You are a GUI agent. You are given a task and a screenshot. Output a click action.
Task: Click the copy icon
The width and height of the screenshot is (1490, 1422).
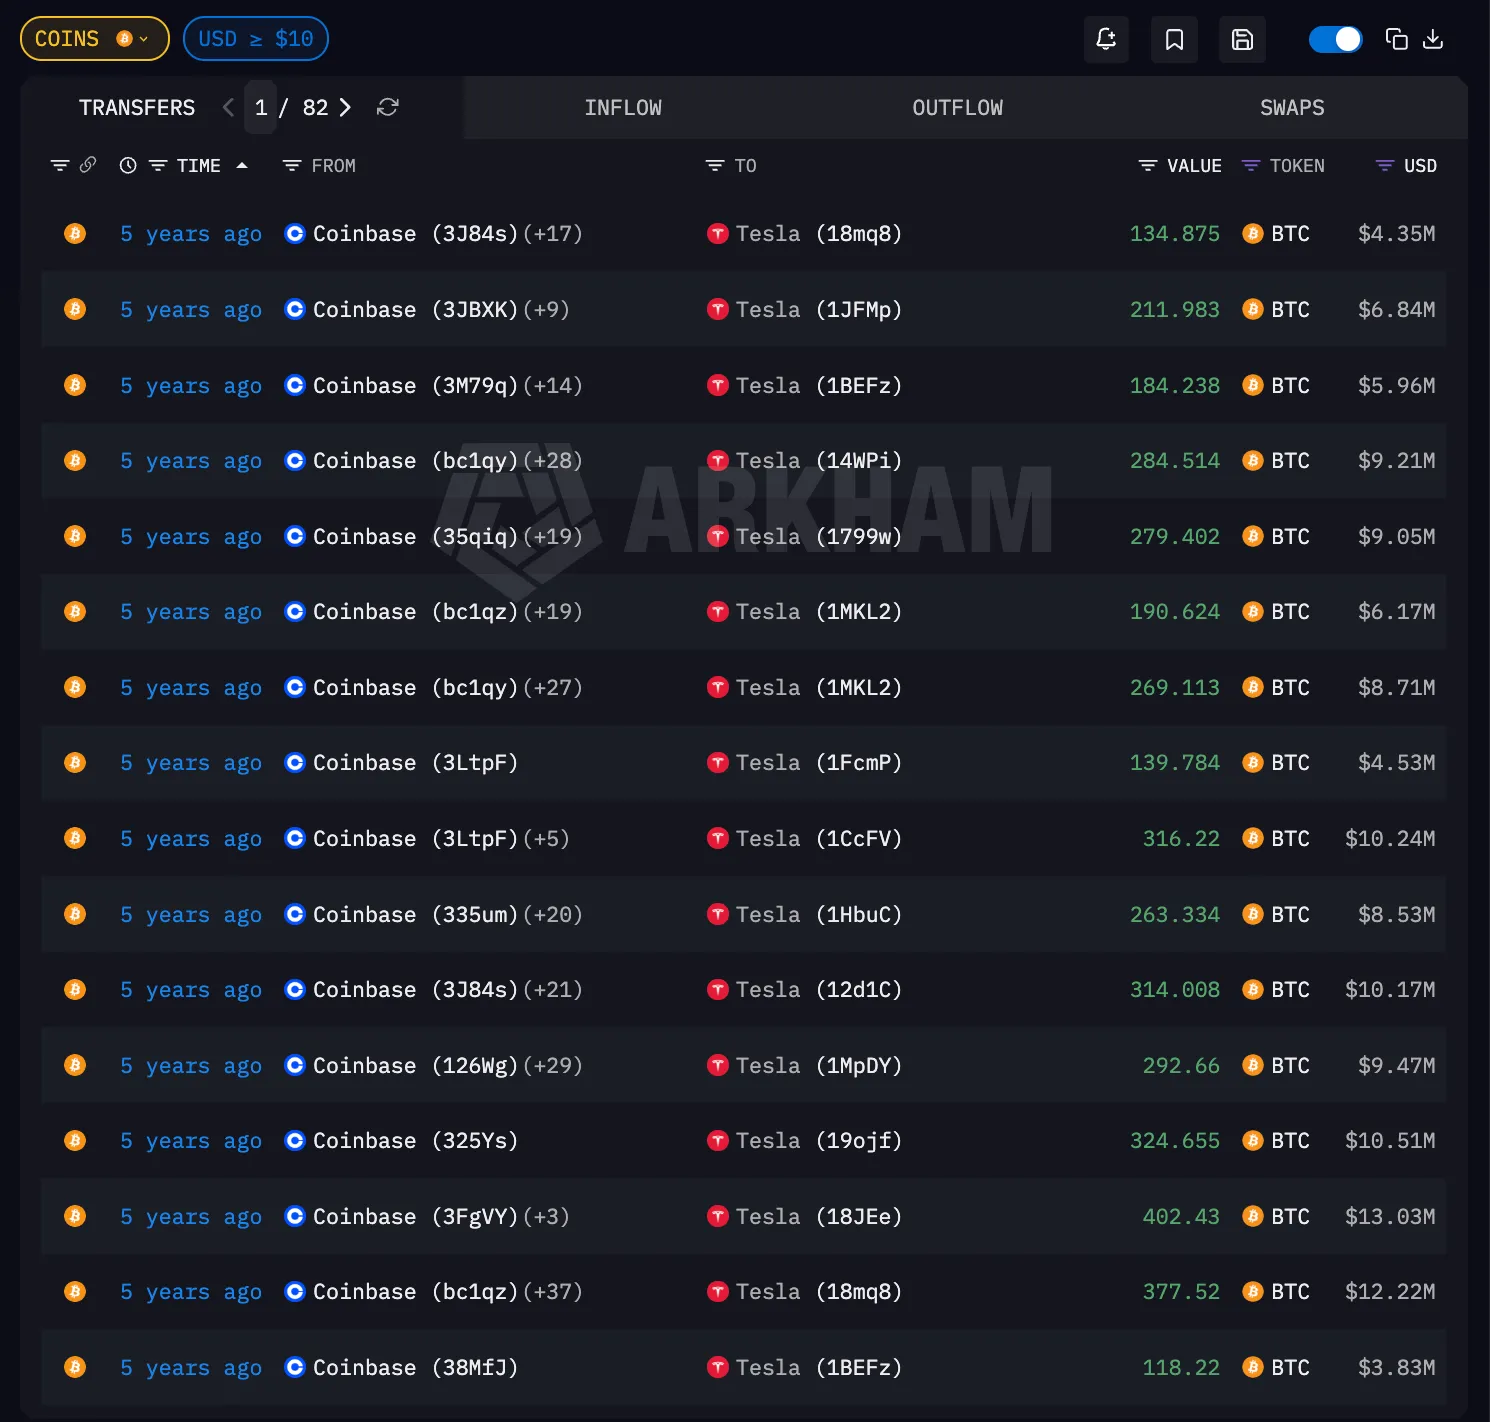(1397, 39)
